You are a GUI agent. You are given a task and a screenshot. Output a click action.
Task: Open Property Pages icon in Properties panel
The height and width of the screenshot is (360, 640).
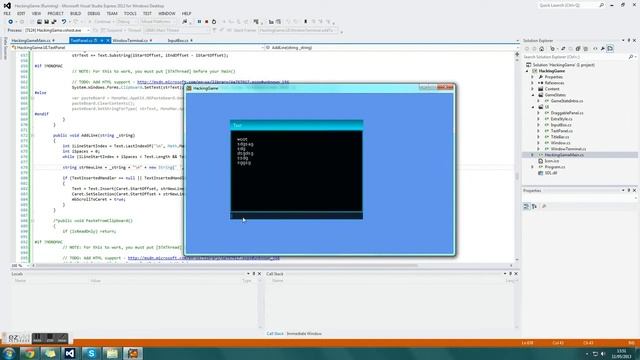click(544, 206)
